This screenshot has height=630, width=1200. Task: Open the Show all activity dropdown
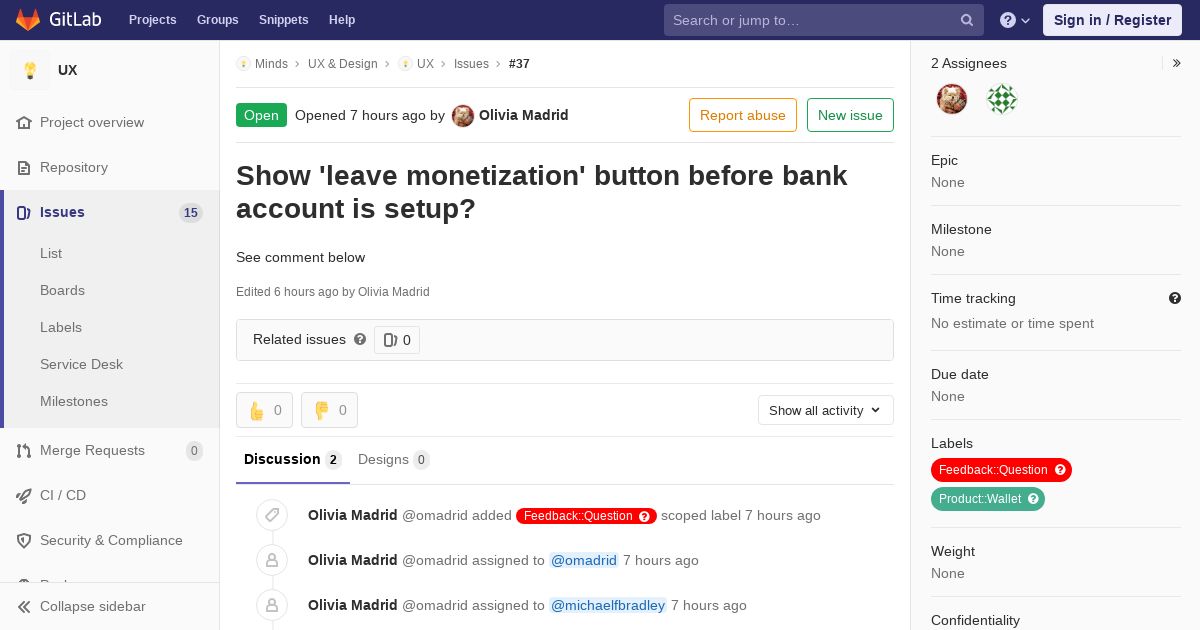tap(825, 410)
